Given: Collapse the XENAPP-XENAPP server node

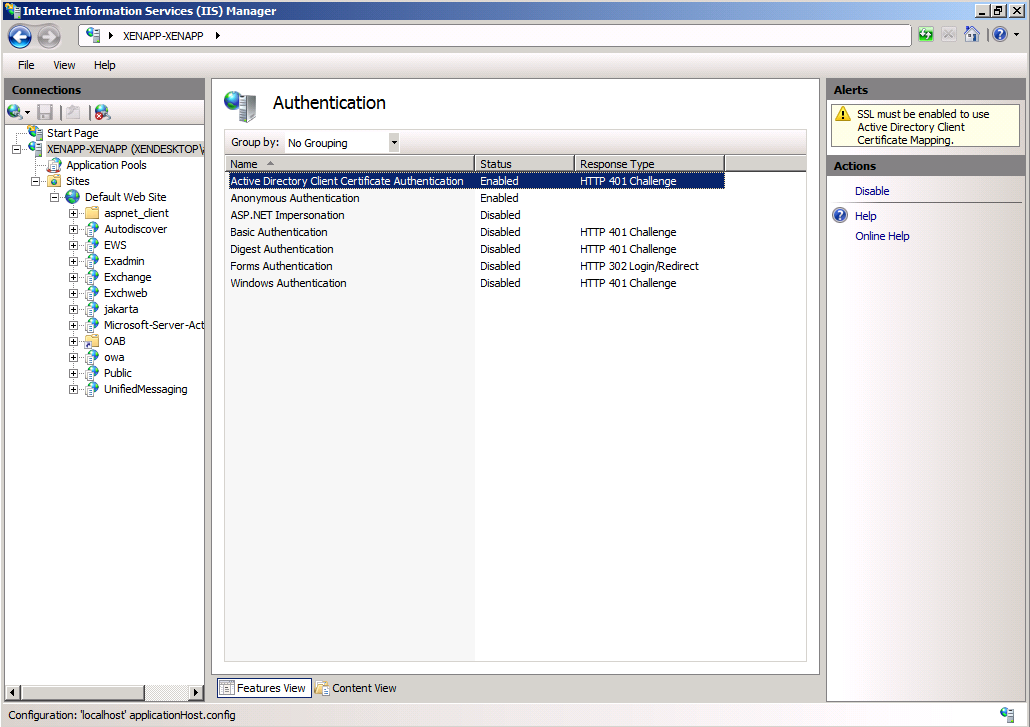Looking at the screenshot, I should pos(16,149).
